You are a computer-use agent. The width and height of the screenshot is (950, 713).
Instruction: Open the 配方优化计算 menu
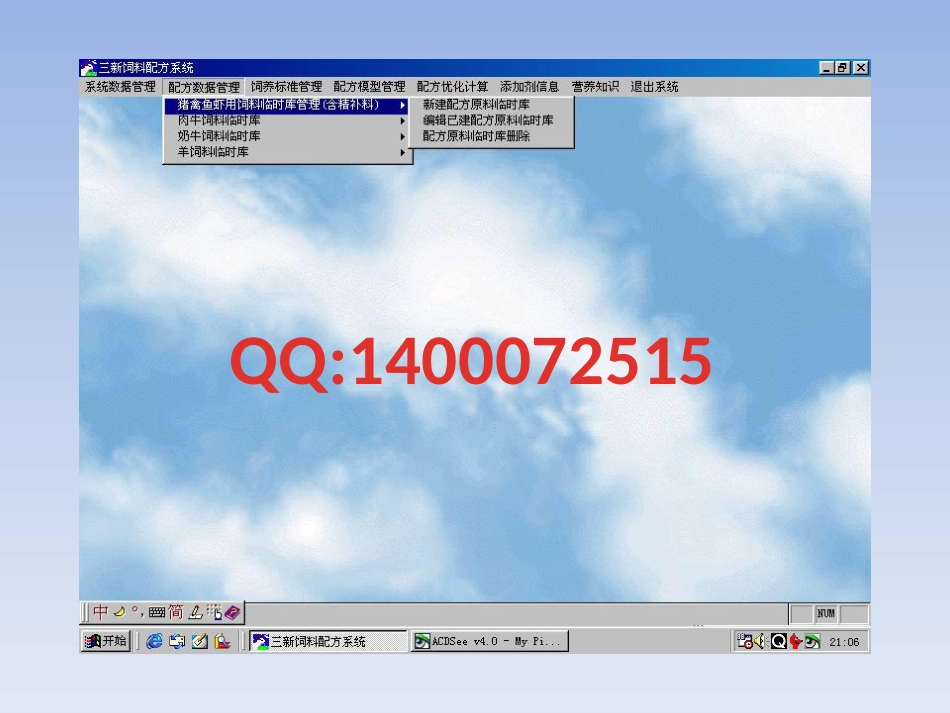(453, 87)
